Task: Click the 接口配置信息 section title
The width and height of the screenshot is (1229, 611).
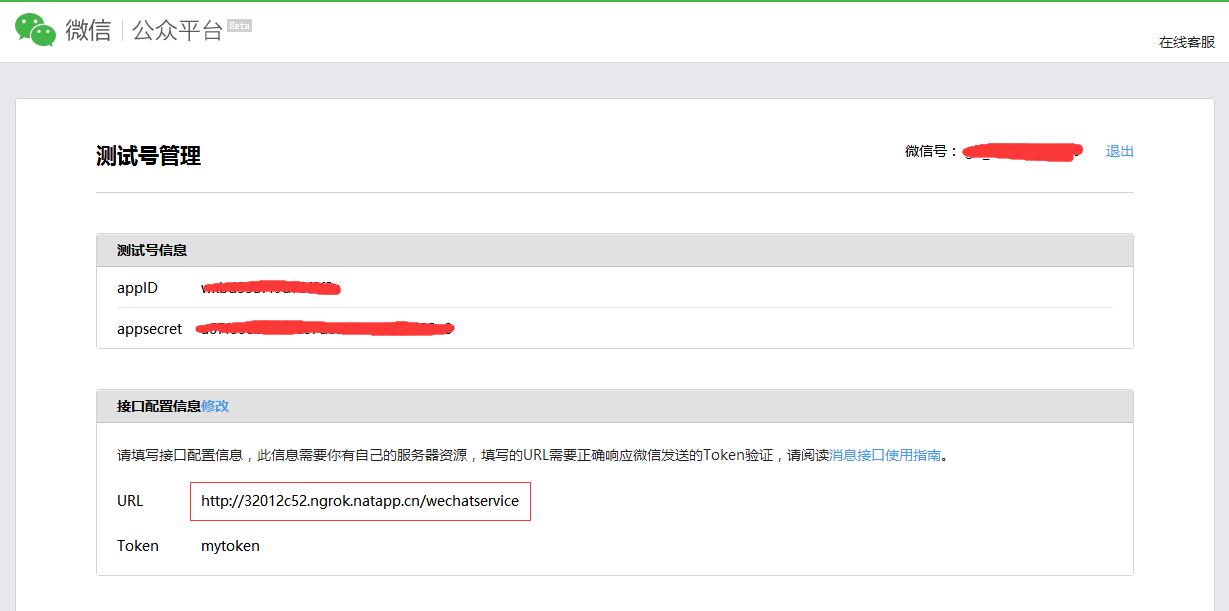Action: 159,406
